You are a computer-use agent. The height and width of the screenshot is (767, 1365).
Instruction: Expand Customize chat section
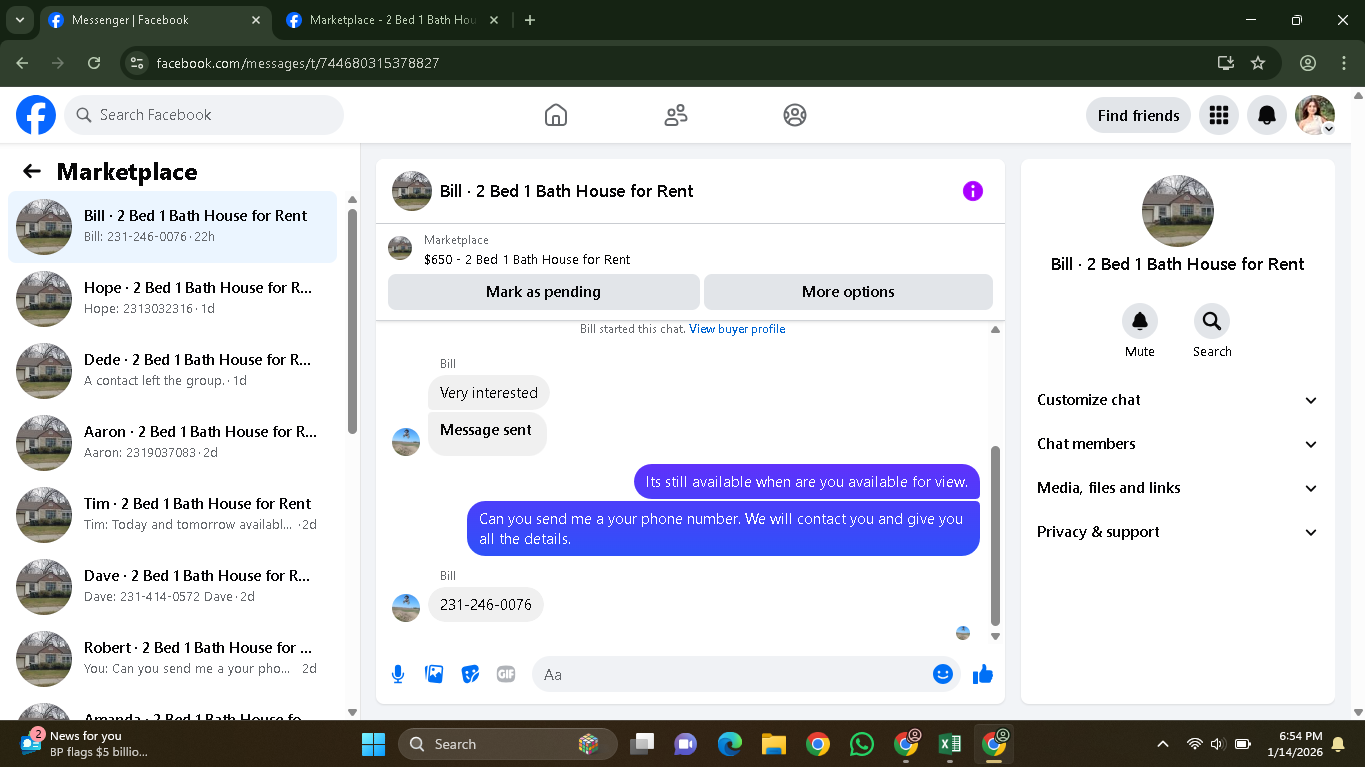(x=1178, y=400)
